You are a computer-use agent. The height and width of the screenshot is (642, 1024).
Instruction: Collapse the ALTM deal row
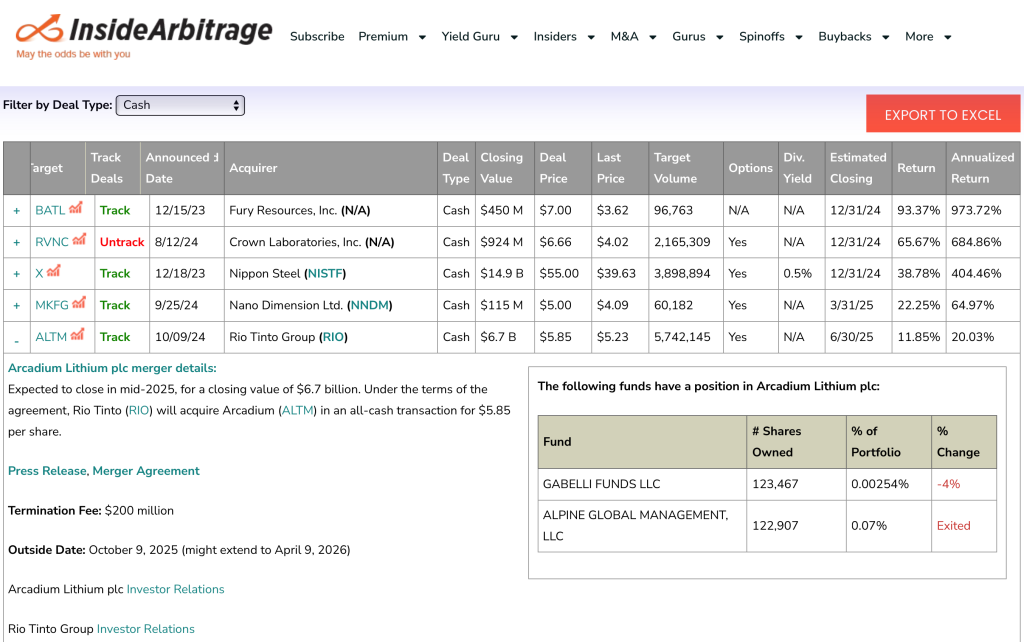click(x=16, y=340)
